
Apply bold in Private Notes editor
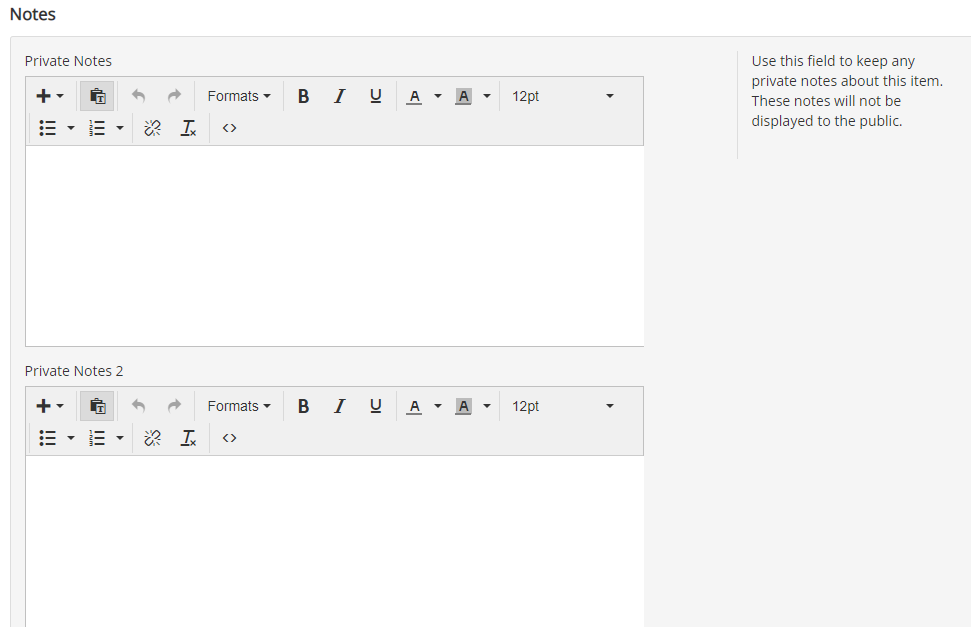pyautogui.click(x=303, y=96)
